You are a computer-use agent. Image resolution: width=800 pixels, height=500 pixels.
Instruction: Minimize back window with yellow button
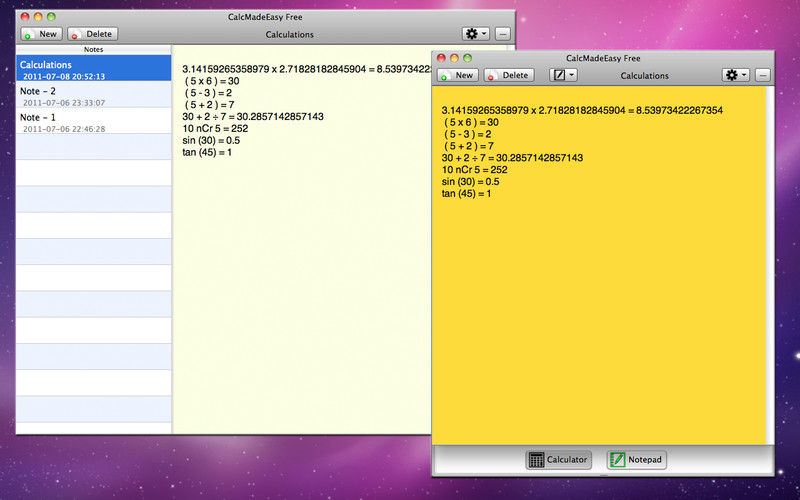point(38,17)
